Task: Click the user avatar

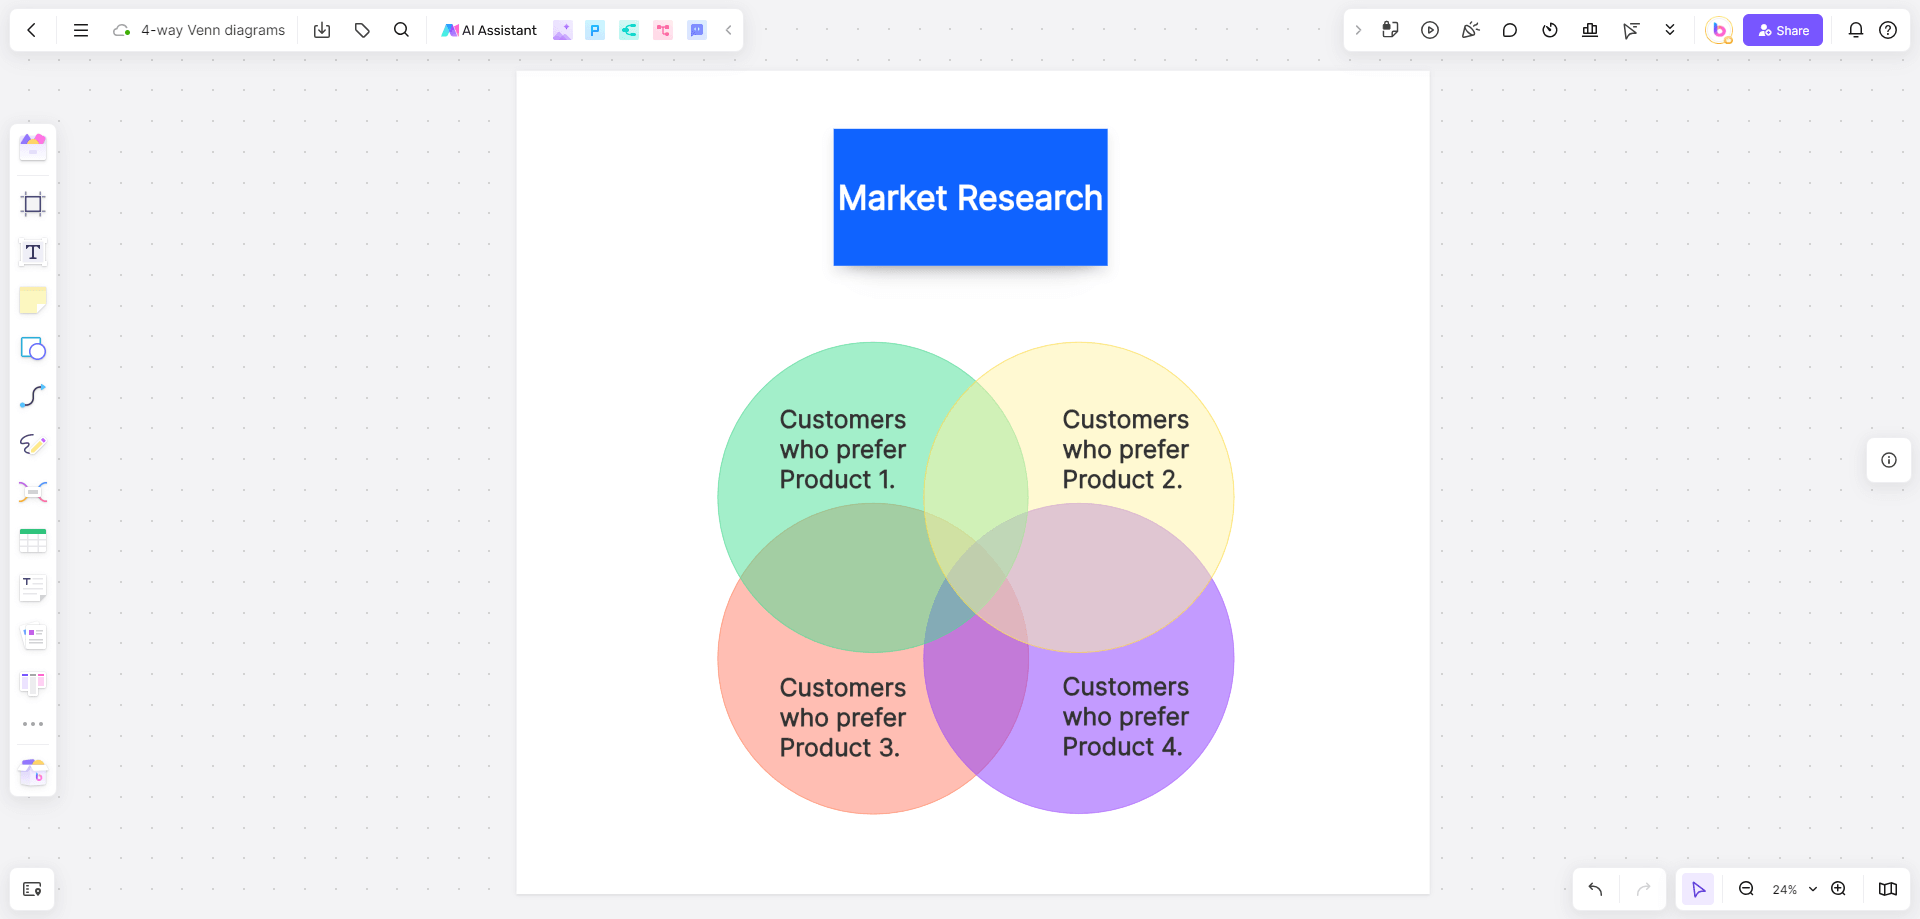Action: pos(1719,30)
